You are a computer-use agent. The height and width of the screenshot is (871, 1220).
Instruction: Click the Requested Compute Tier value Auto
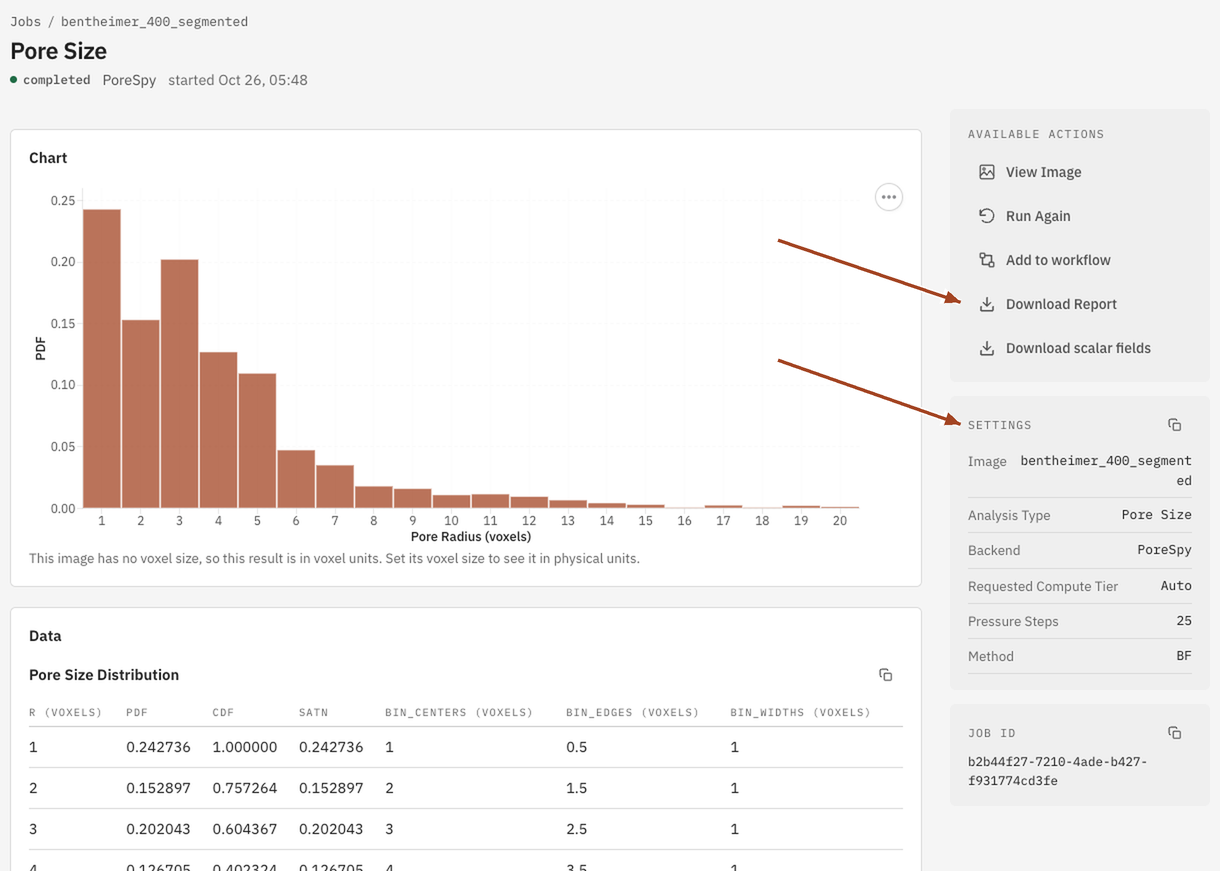pos(1176,586)
